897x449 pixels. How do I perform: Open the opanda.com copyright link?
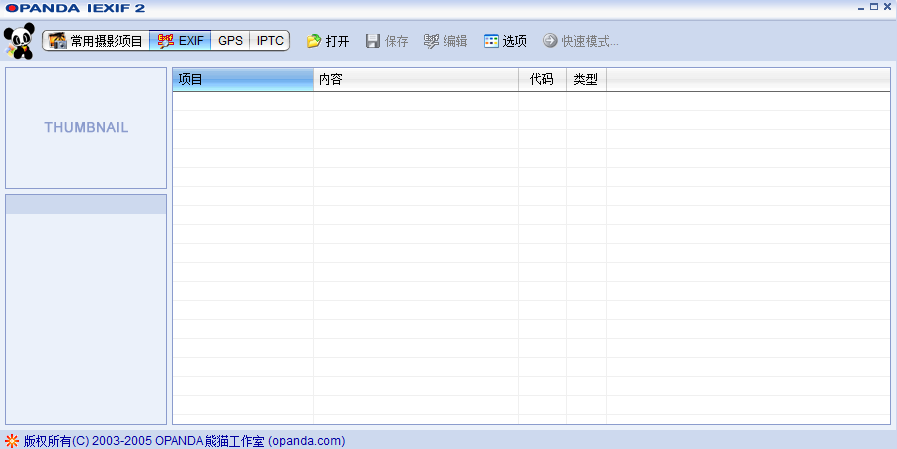coord(184,441)
